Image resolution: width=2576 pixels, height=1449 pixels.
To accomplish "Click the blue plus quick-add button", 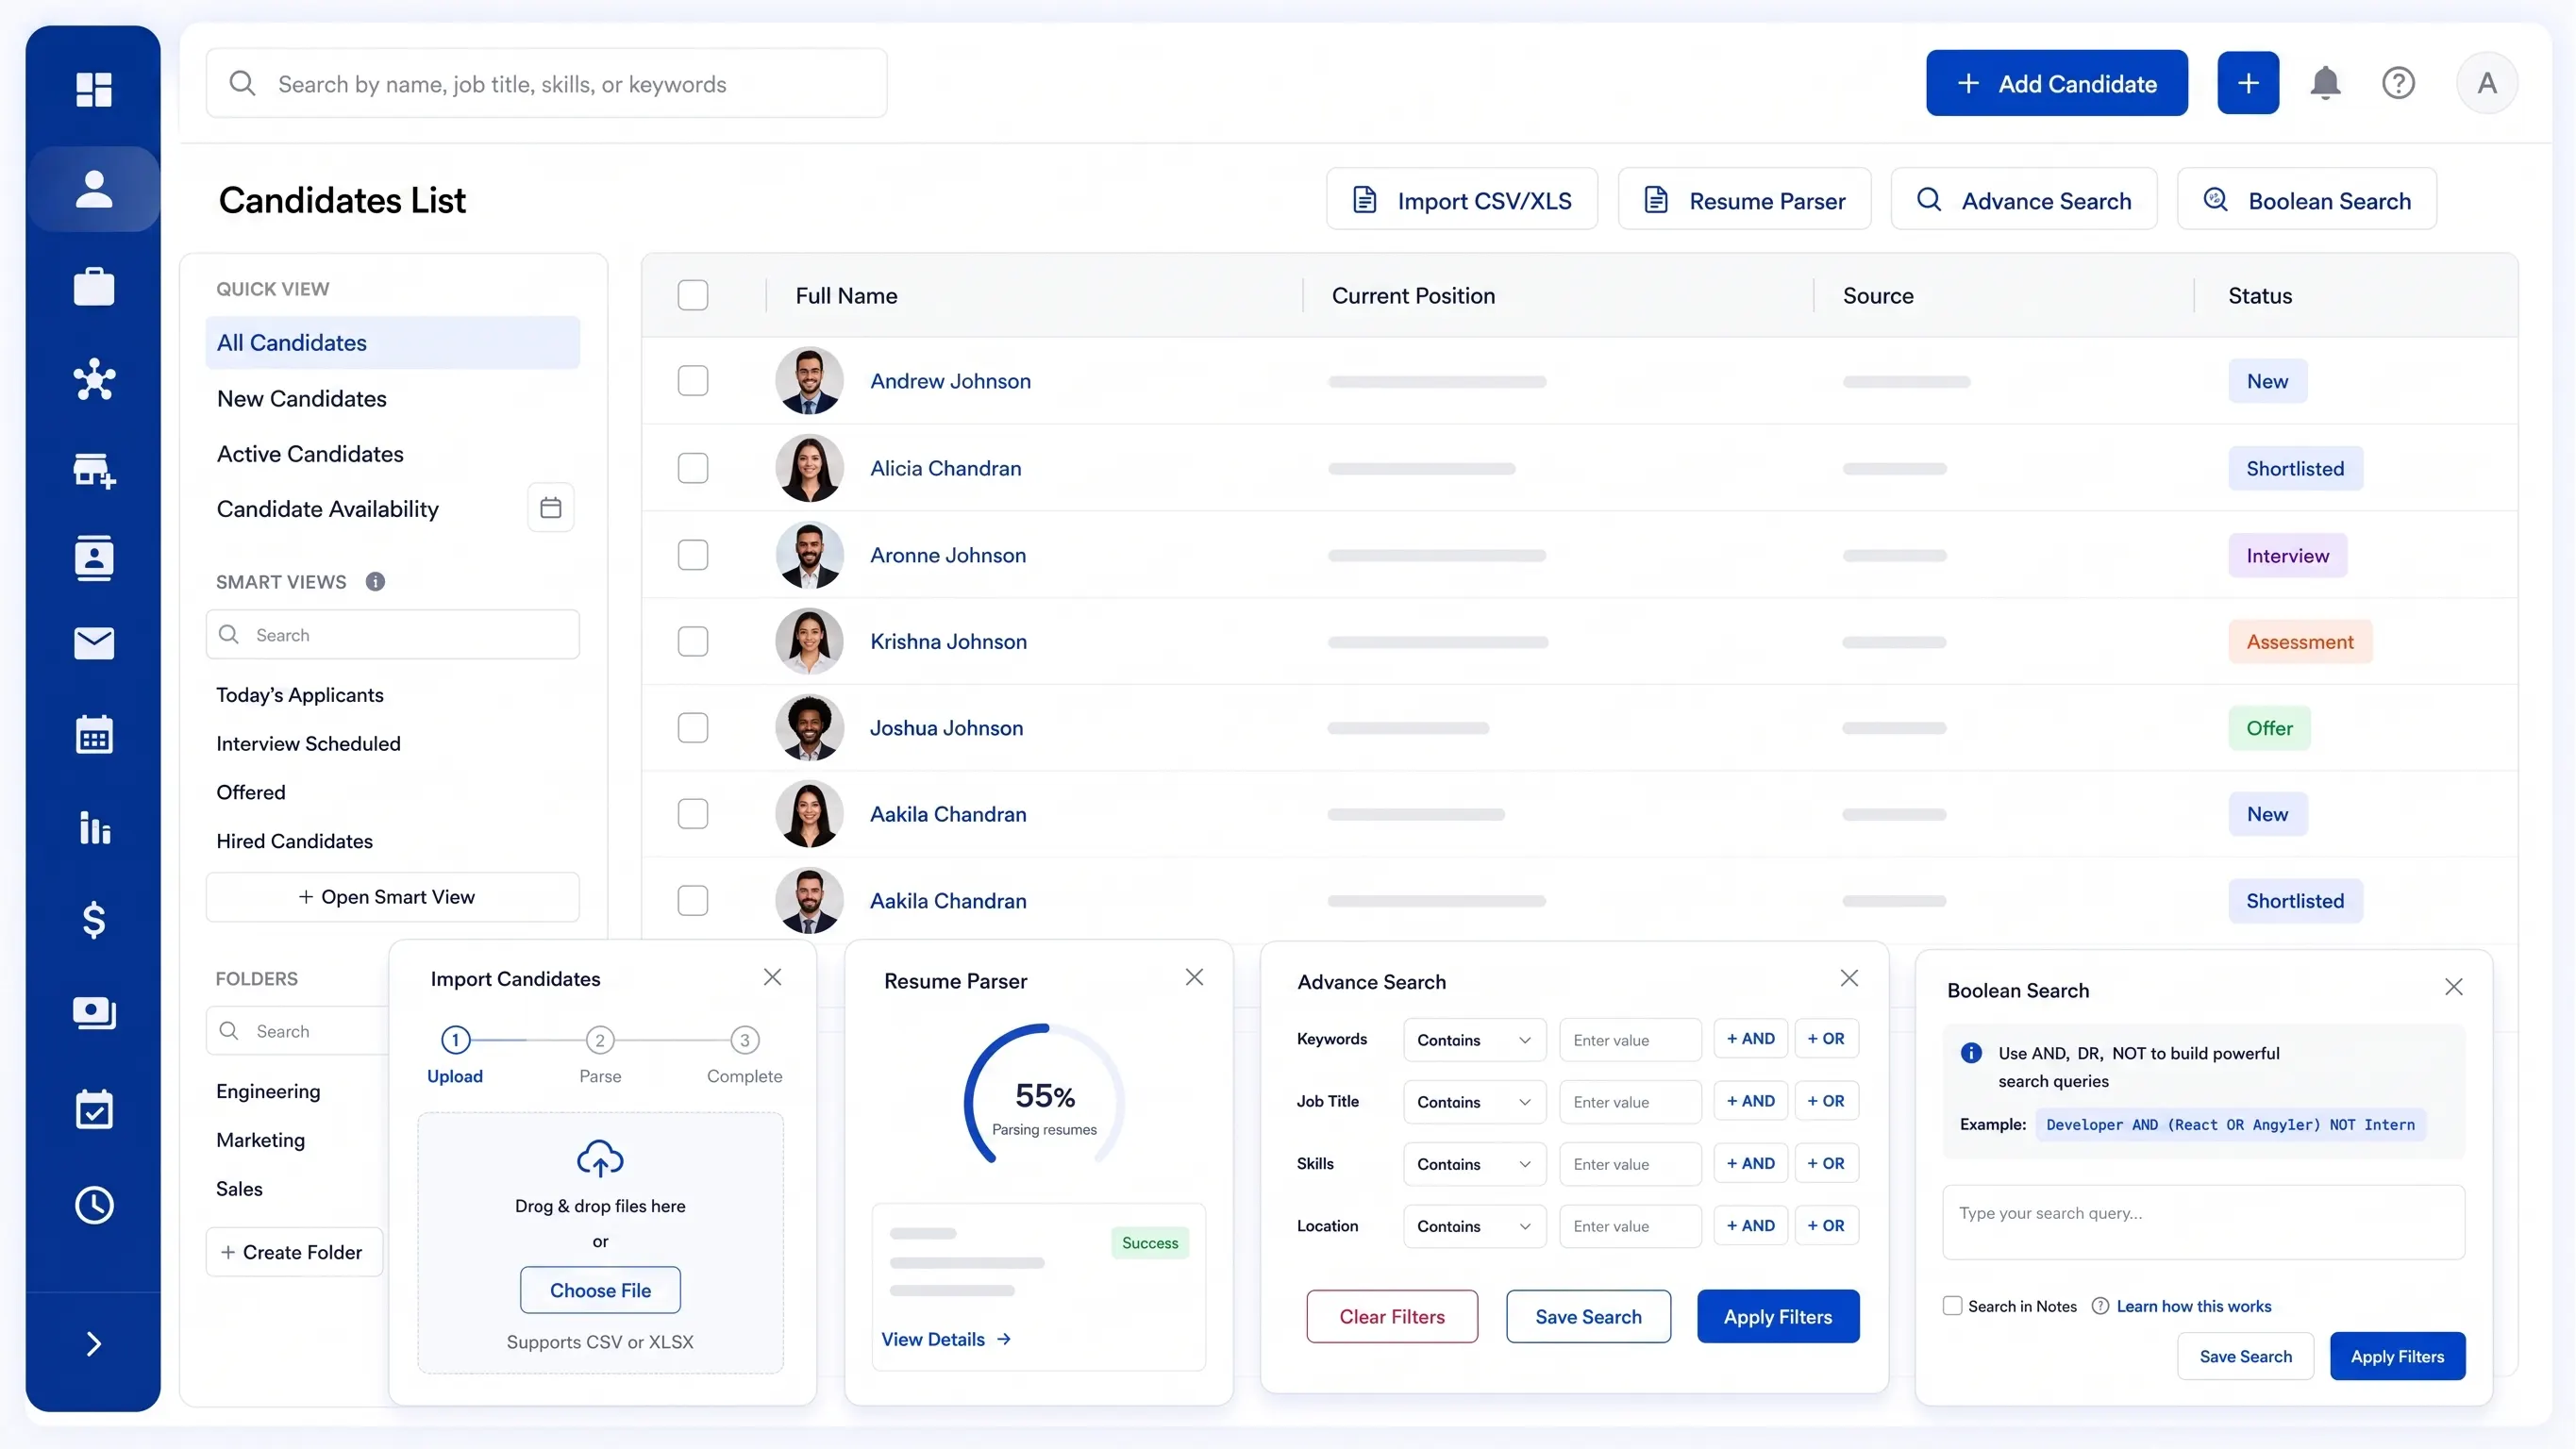I will tap(2248, 83).
